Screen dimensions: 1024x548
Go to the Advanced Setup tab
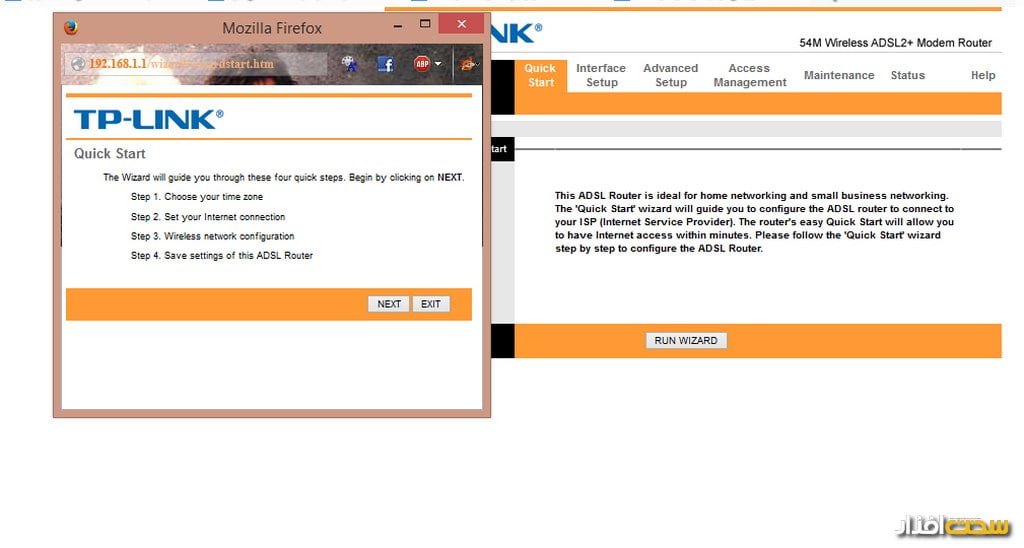(x=670, y=76)
